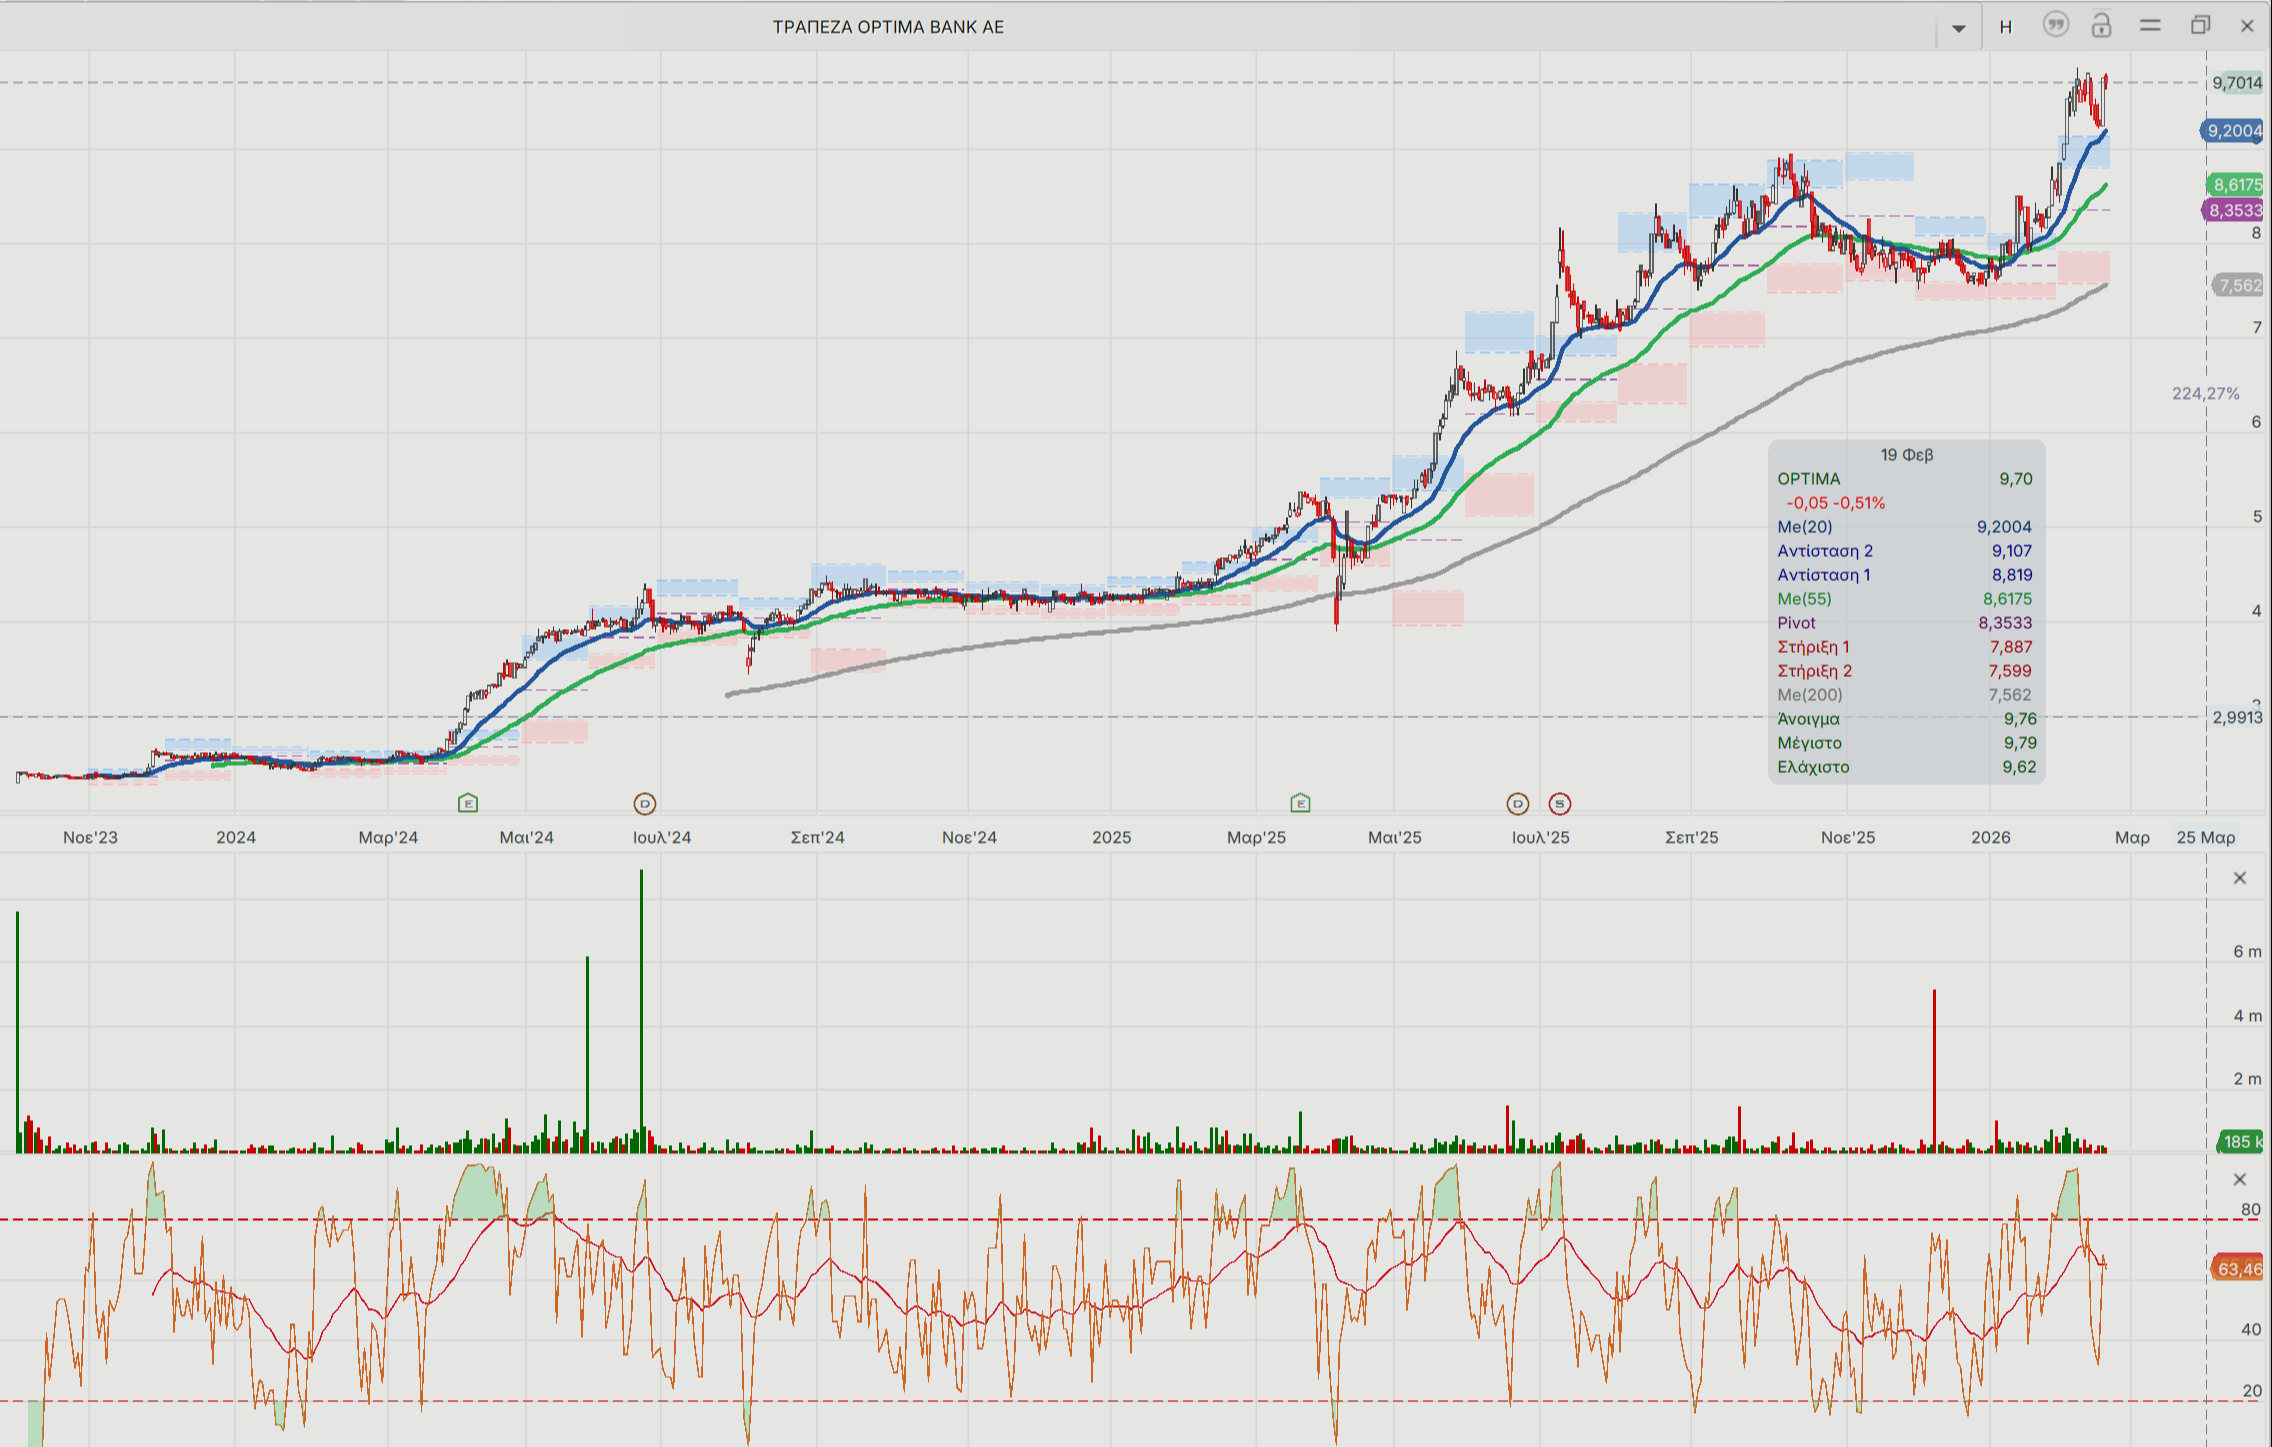
Task: Close the RSI oscillator panel
Action: point(2240,1179)
